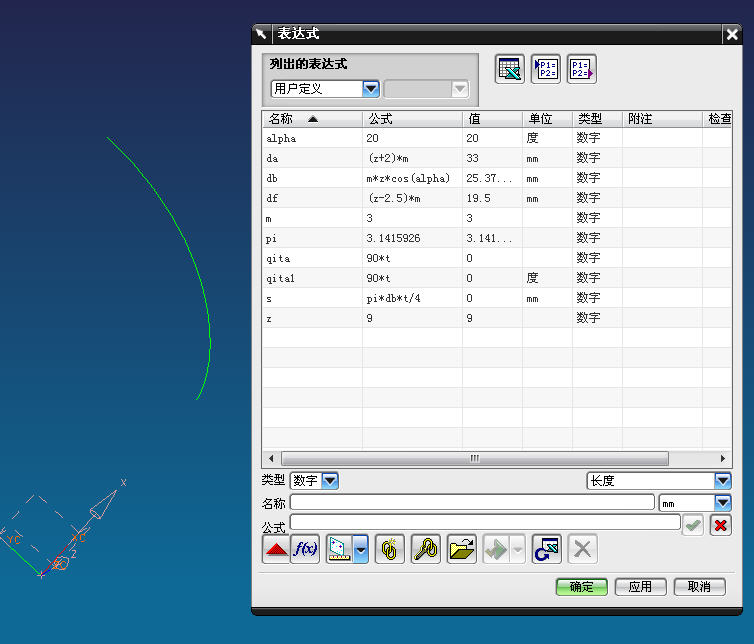Click the pin icon in dialog title bar
This screenshot has height=644, width=754.
pos(261,34)
